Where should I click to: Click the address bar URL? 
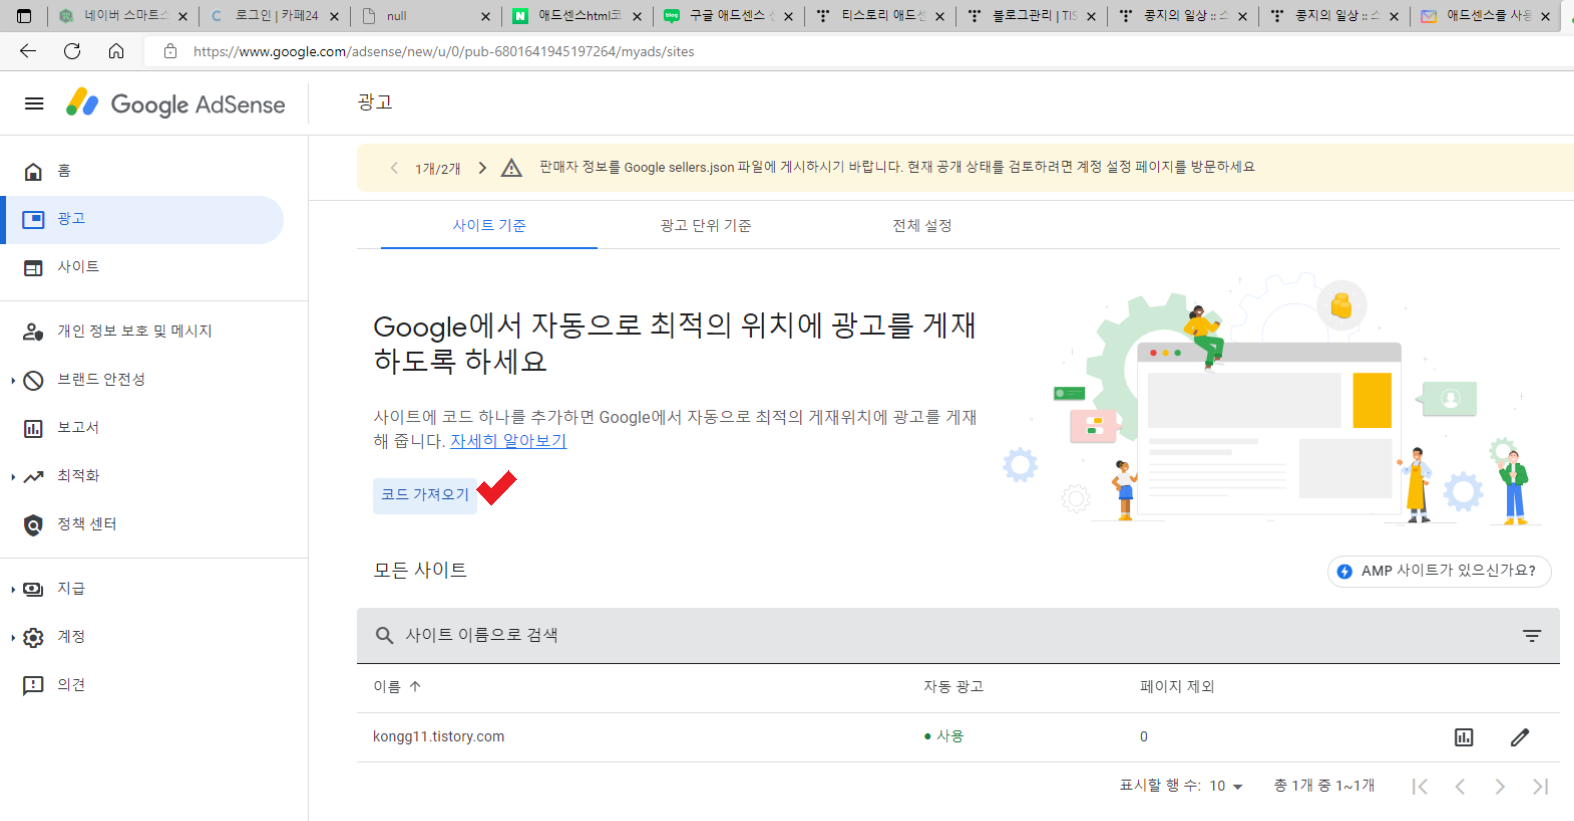click(x=444, y=51)
